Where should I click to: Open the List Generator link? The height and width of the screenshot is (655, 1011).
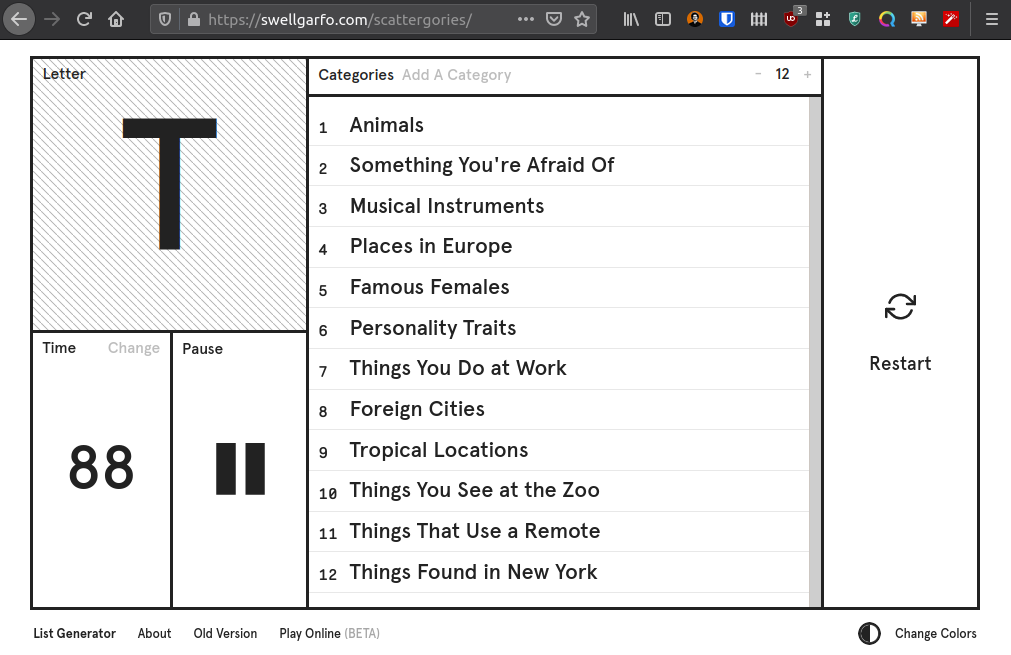point(75,634)
